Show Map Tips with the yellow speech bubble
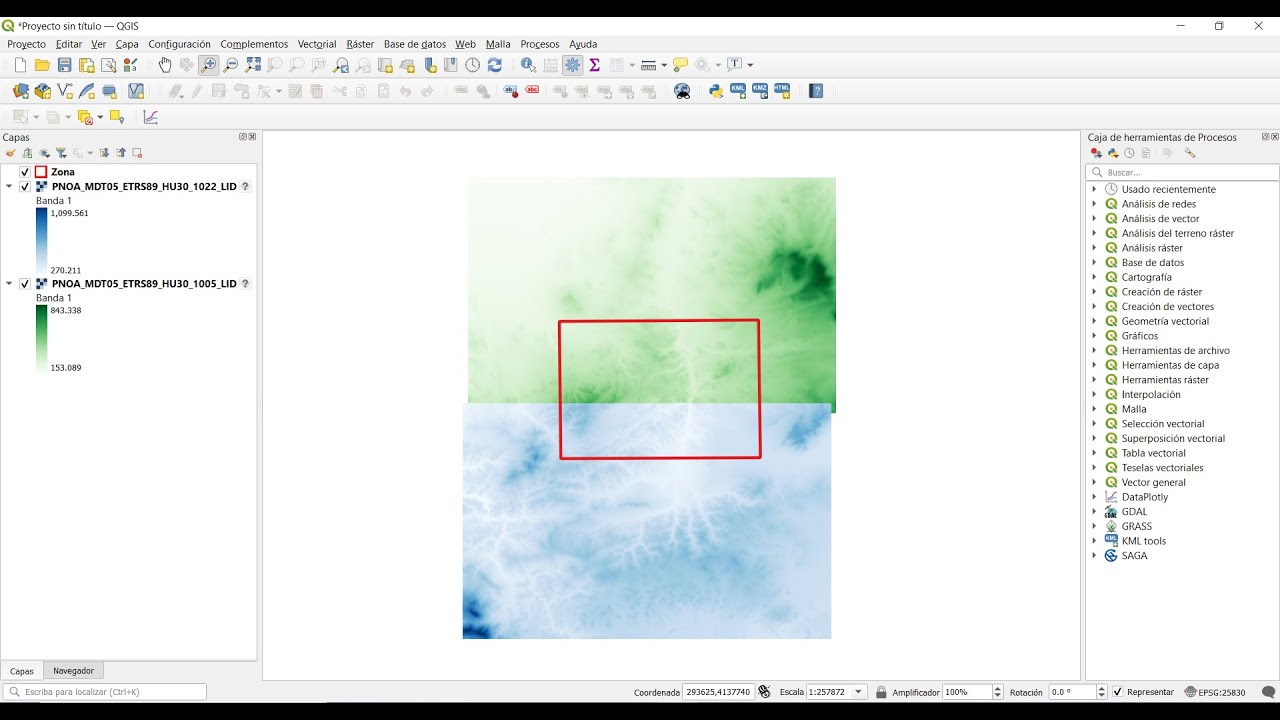The width and height of the screenshot is (1280, 720). 681,65
